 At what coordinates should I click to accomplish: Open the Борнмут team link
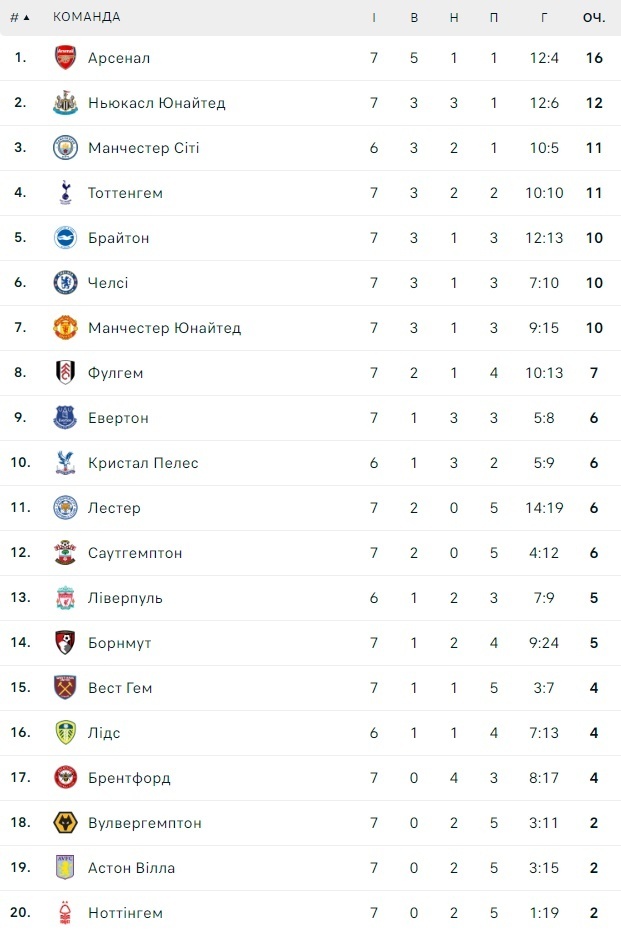coord(119,643)
